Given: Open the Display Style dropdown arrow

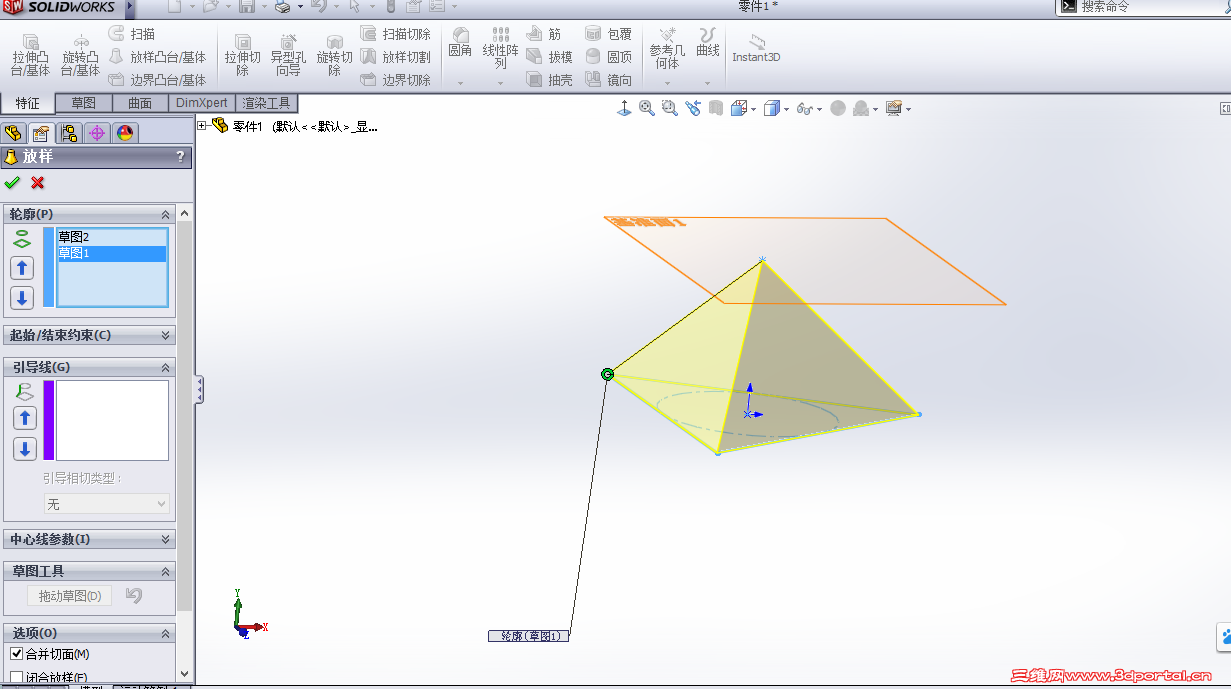Looking at the screenshot, I should click(787, 109).
